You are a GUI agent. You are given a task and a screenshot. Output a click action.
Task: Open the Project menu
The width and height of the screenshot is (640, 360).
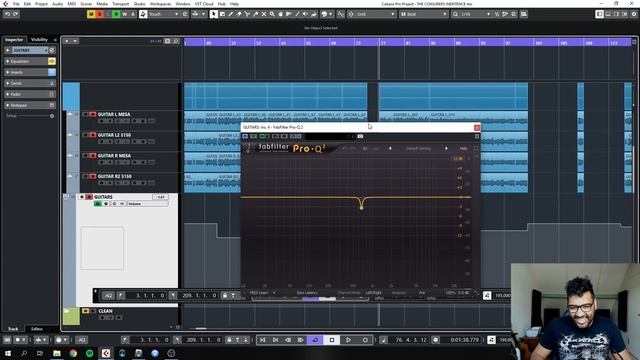(41, 4)
